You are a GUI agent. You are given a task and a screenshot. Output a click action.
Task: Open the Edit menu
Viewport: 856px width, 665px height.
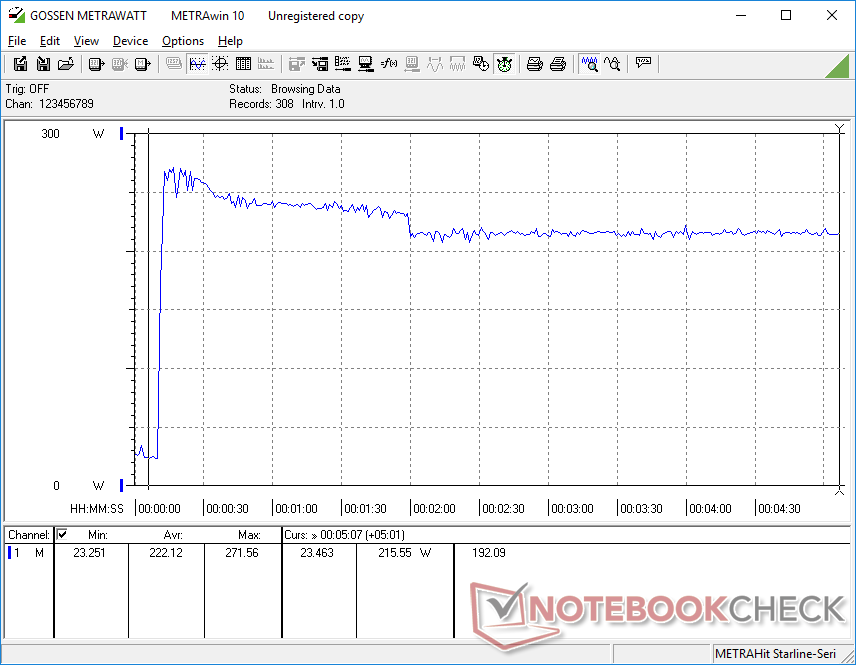click(x=50, y=41)
